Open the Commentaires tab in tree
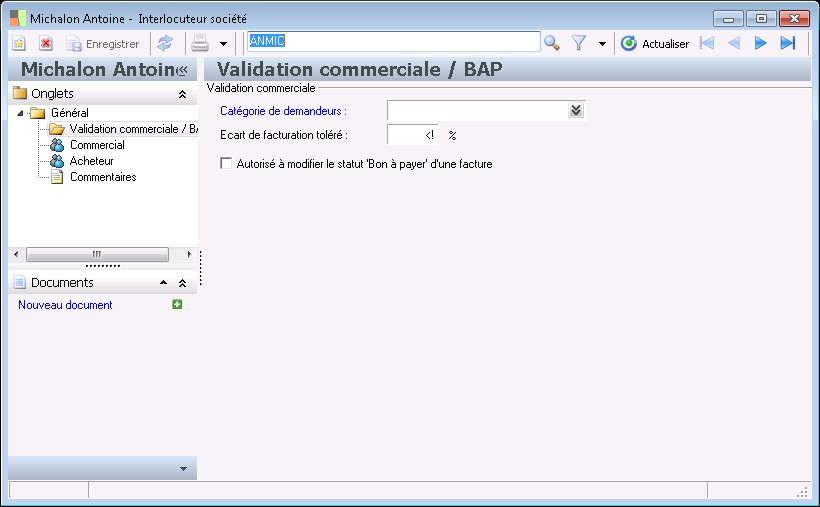The width and height of the screenshot is (820, 507). click(103, 177)
